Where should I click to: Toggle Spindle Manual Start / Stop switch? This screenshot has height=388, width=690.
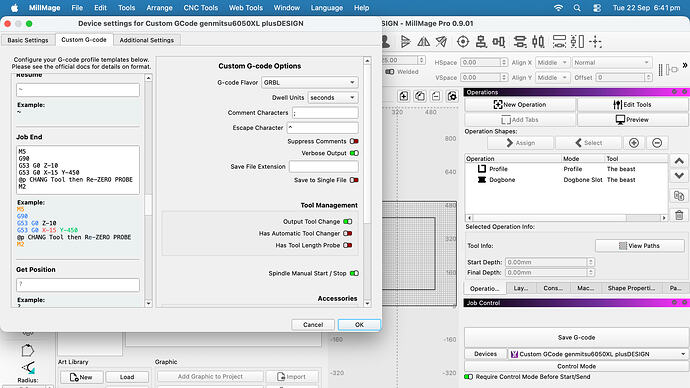[x=354, y=273]
